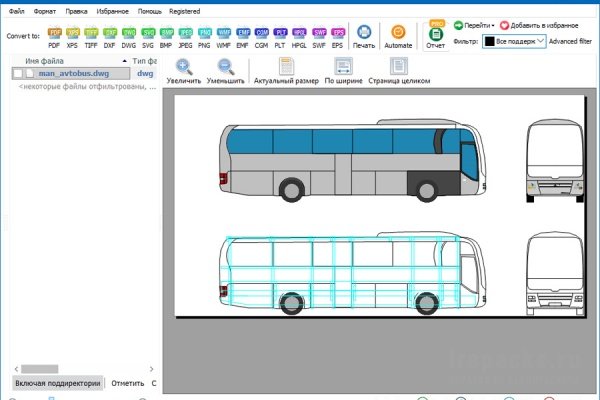Click the file list scroll-left arrow

(x=16, y=369)
